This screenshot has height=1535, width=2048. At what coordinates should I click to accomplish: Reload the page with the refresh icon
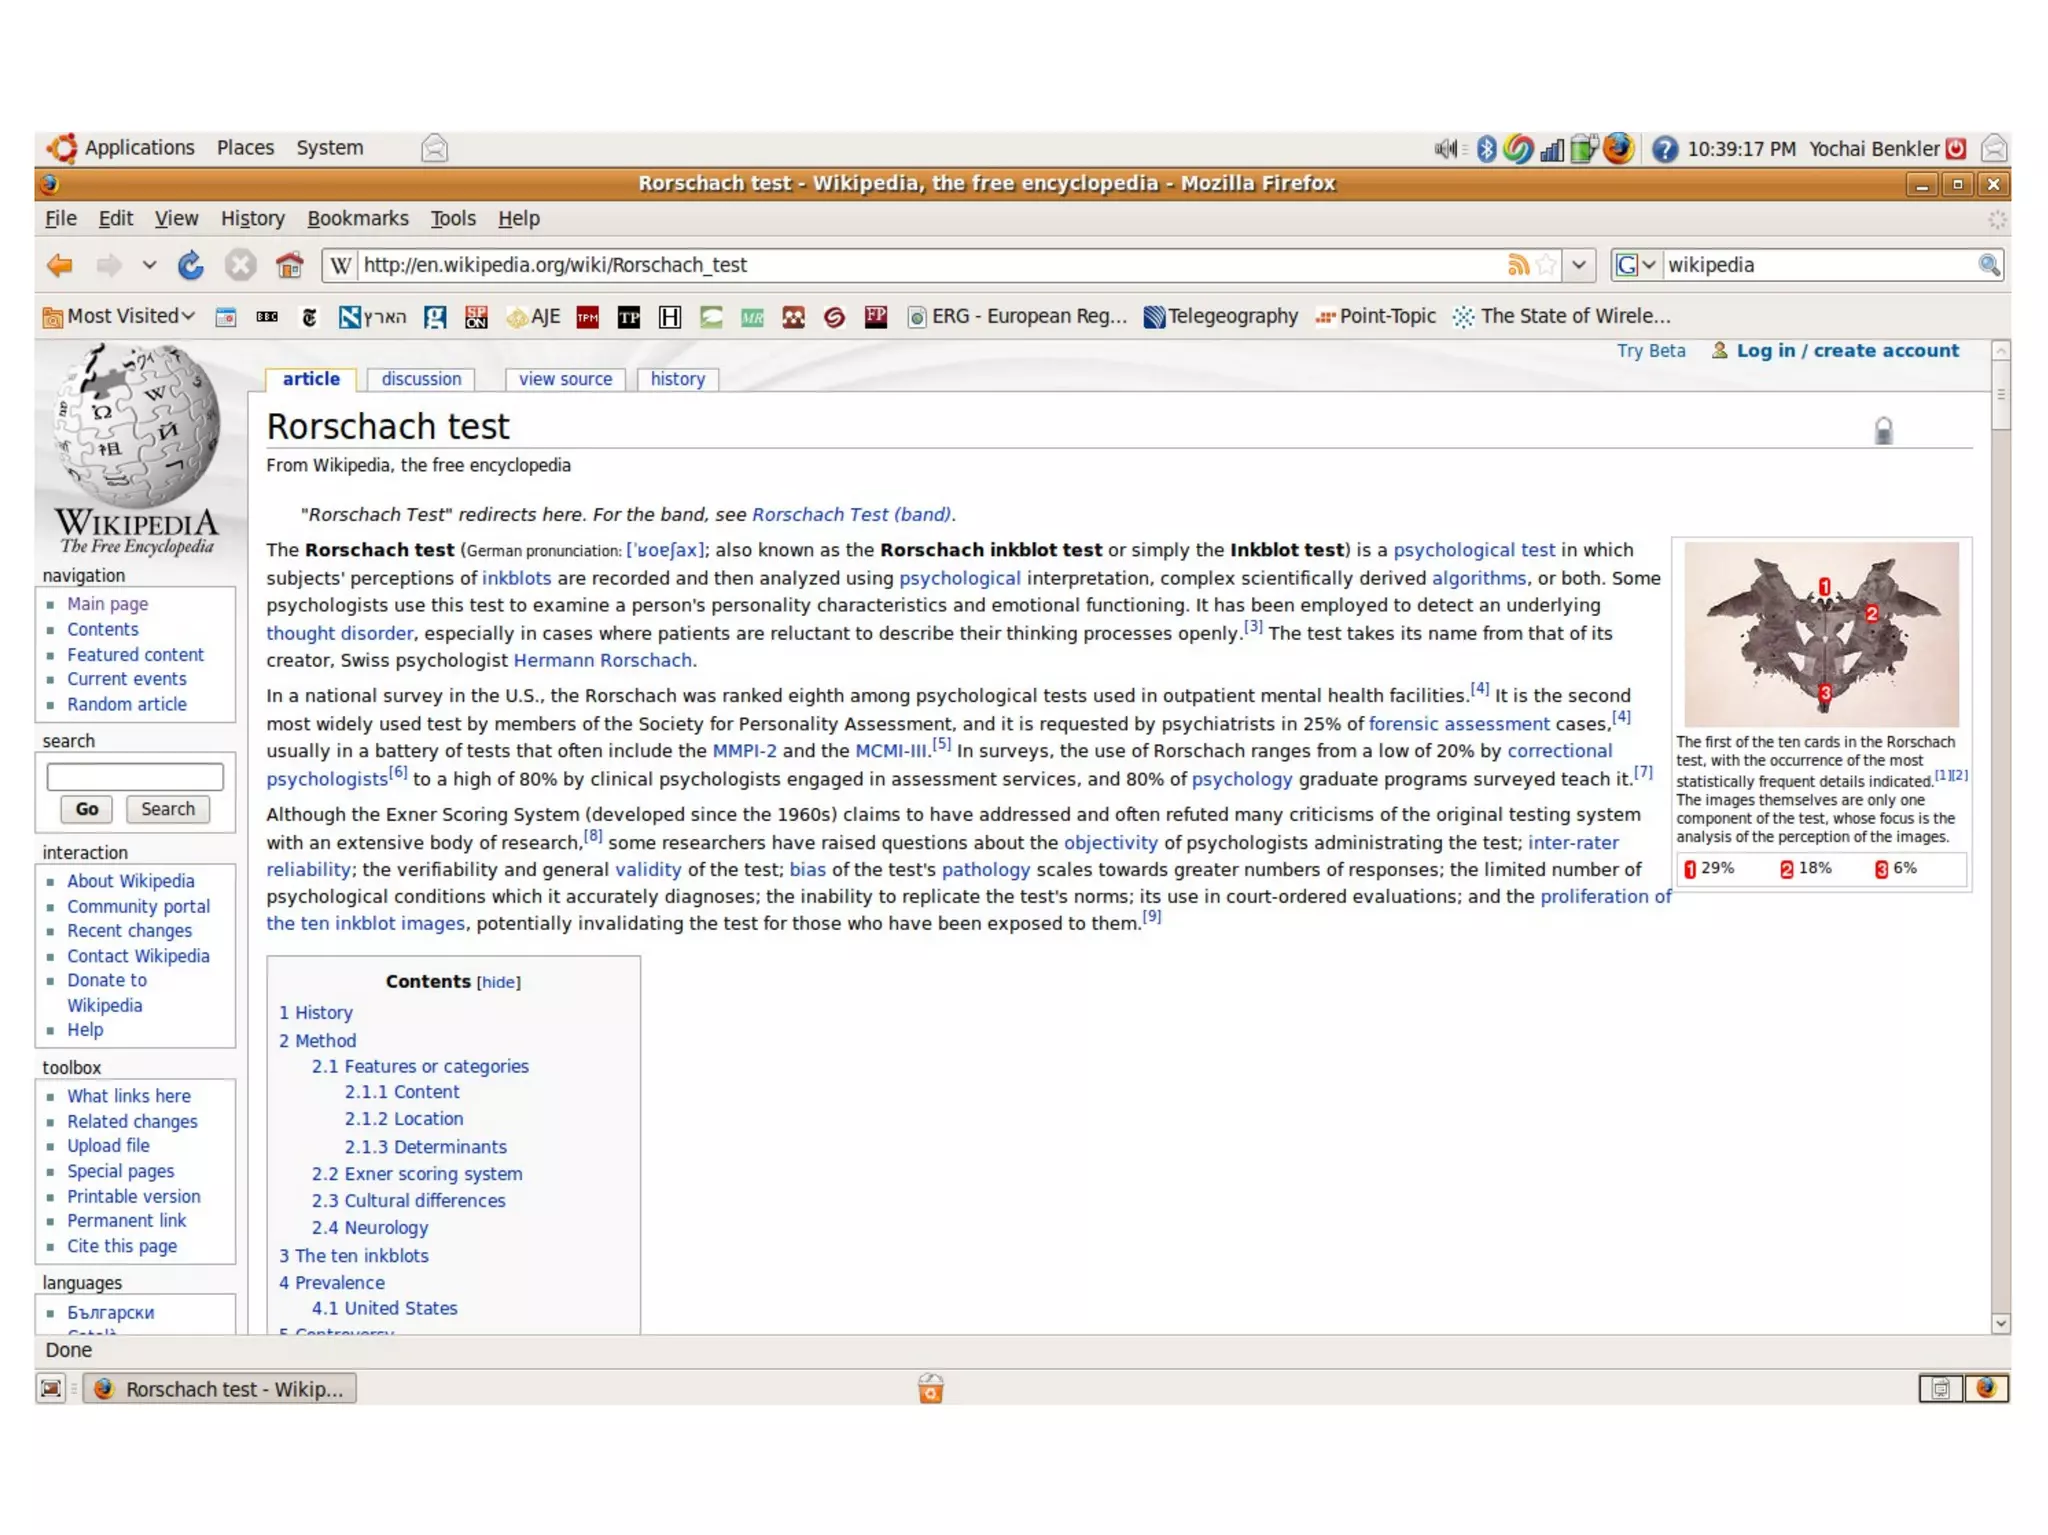[x=190, y=265]
